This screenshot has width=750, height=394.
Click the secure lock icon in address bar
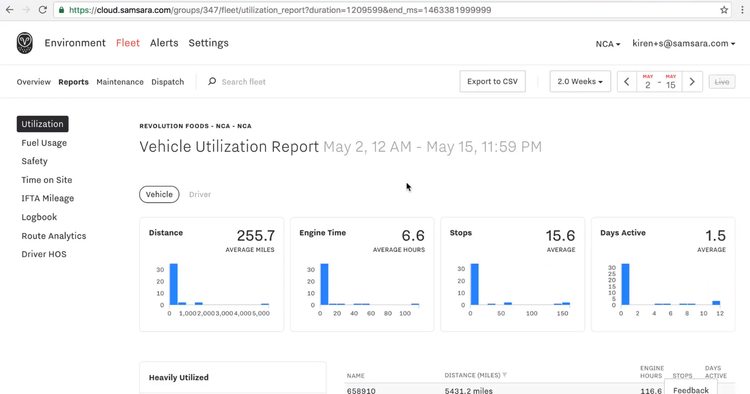click(61, 10)
